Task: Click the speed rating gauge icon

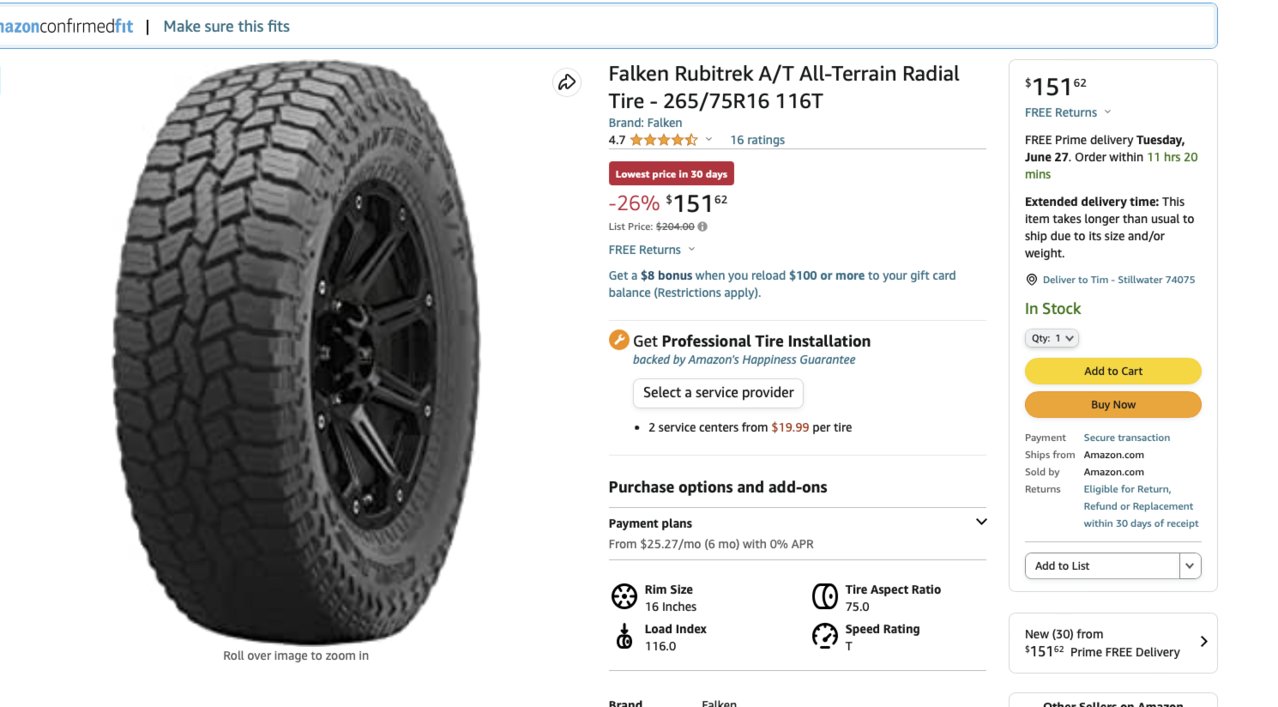Action: tap(825, 636)
